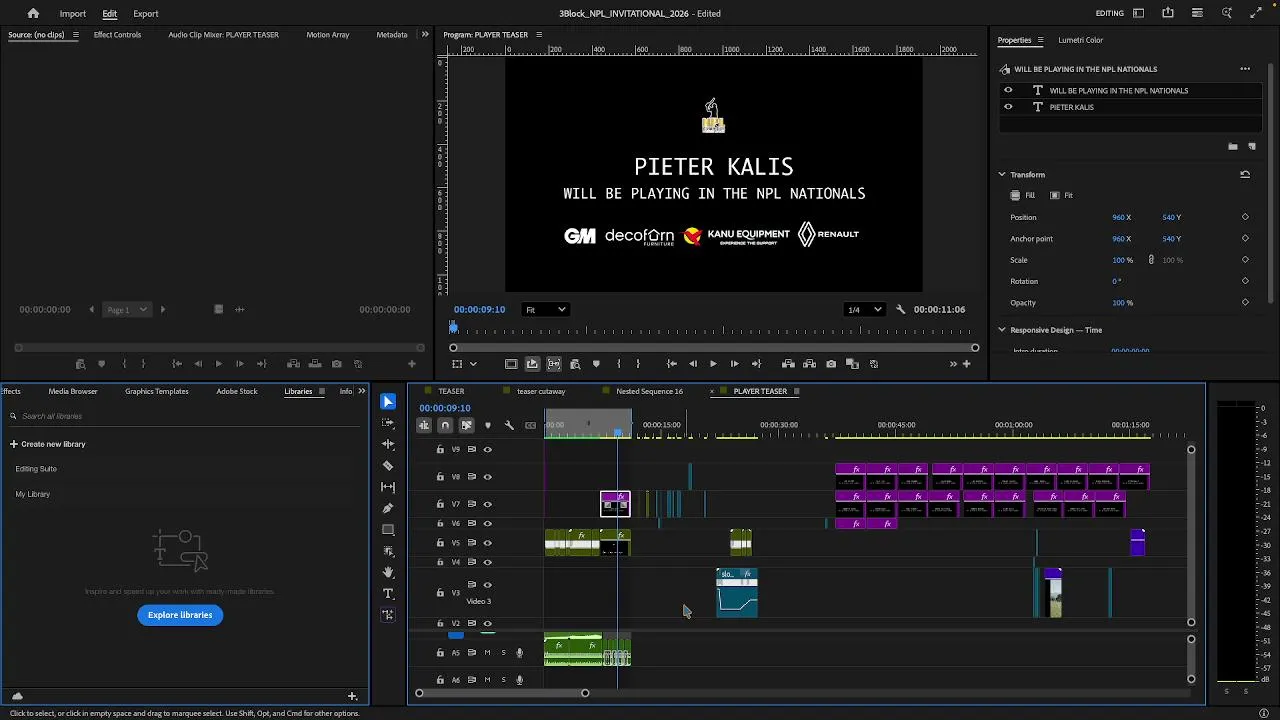This screenshot has height=720, width=1280.
Task: Switch to Nested Sequence 16 timeline tab
Action: click(x=649, y=391)
